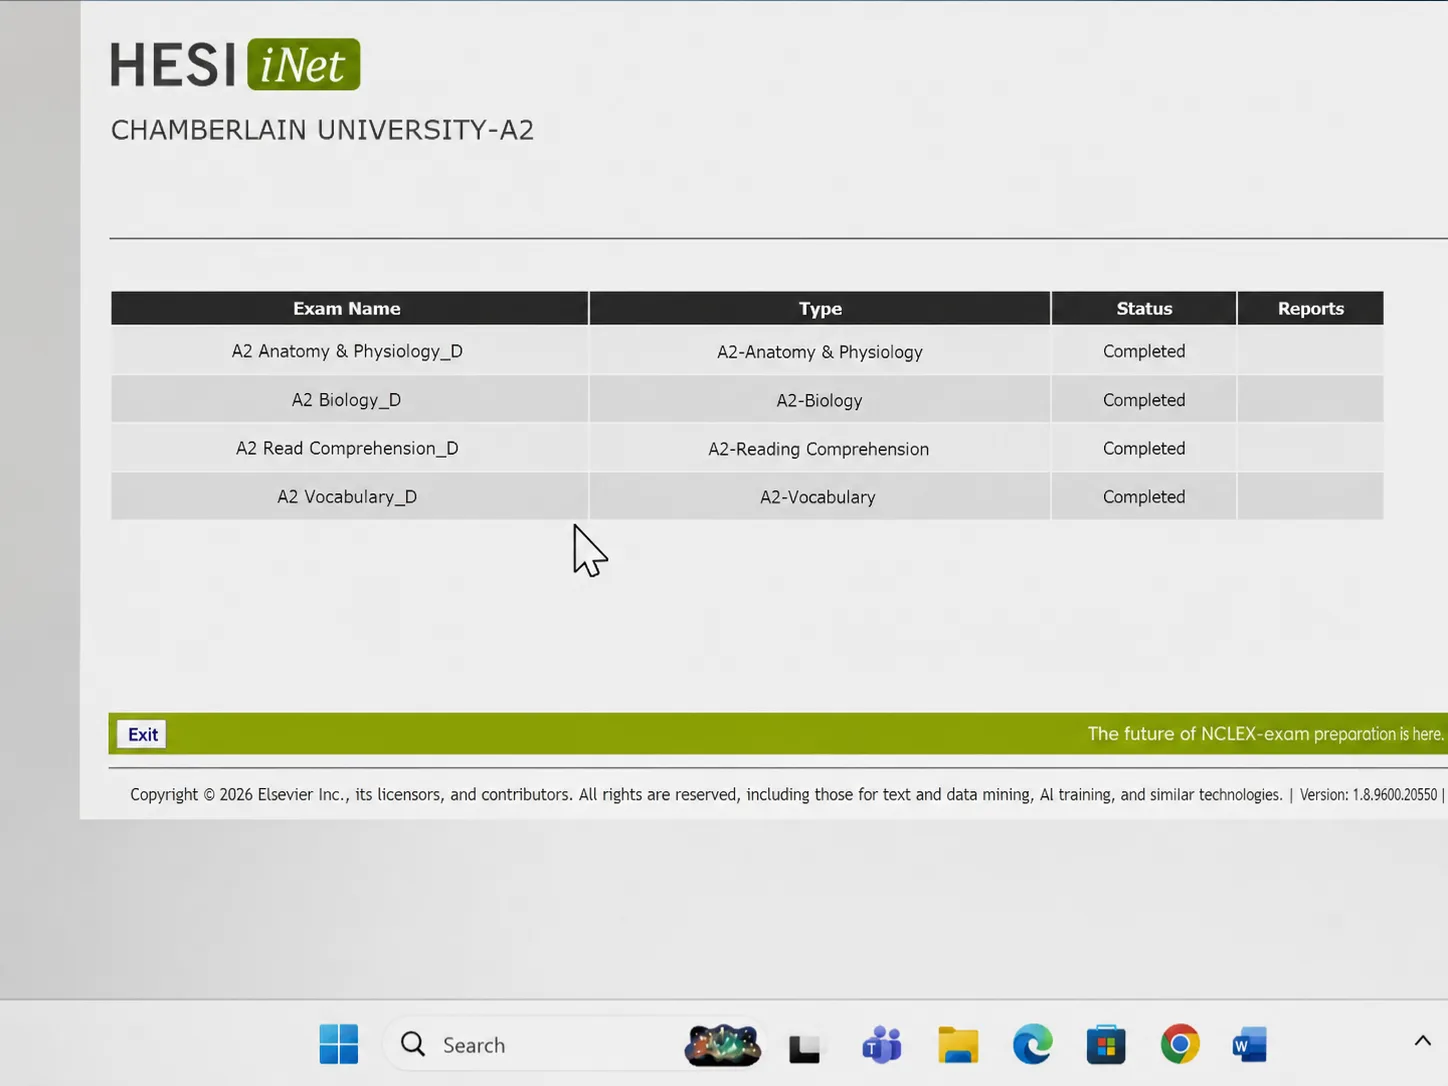This screenshot has height=1086, width=1448.
Task: Launch Google Chrome from the taskbar
Action: (1180, 1045)
